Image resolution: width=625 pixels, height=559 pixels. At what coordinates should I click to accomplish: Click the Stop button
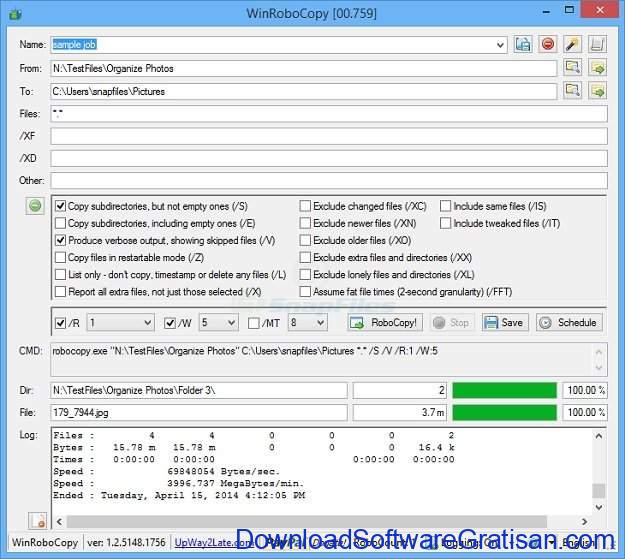click(x=452, y=322)
